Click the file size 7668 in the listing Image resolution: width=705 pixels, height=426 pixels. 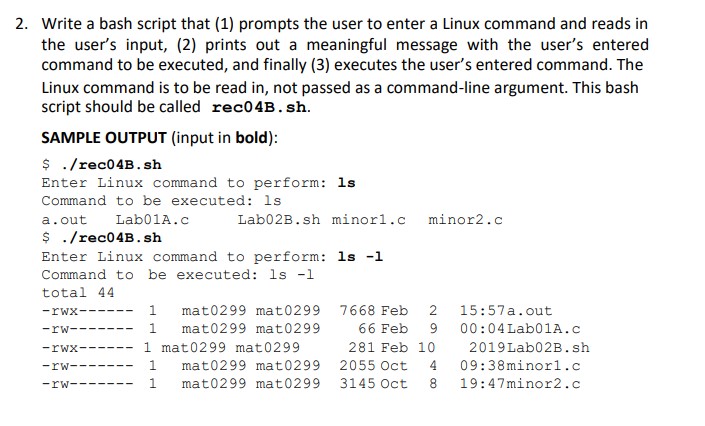(x=358, y=311)
